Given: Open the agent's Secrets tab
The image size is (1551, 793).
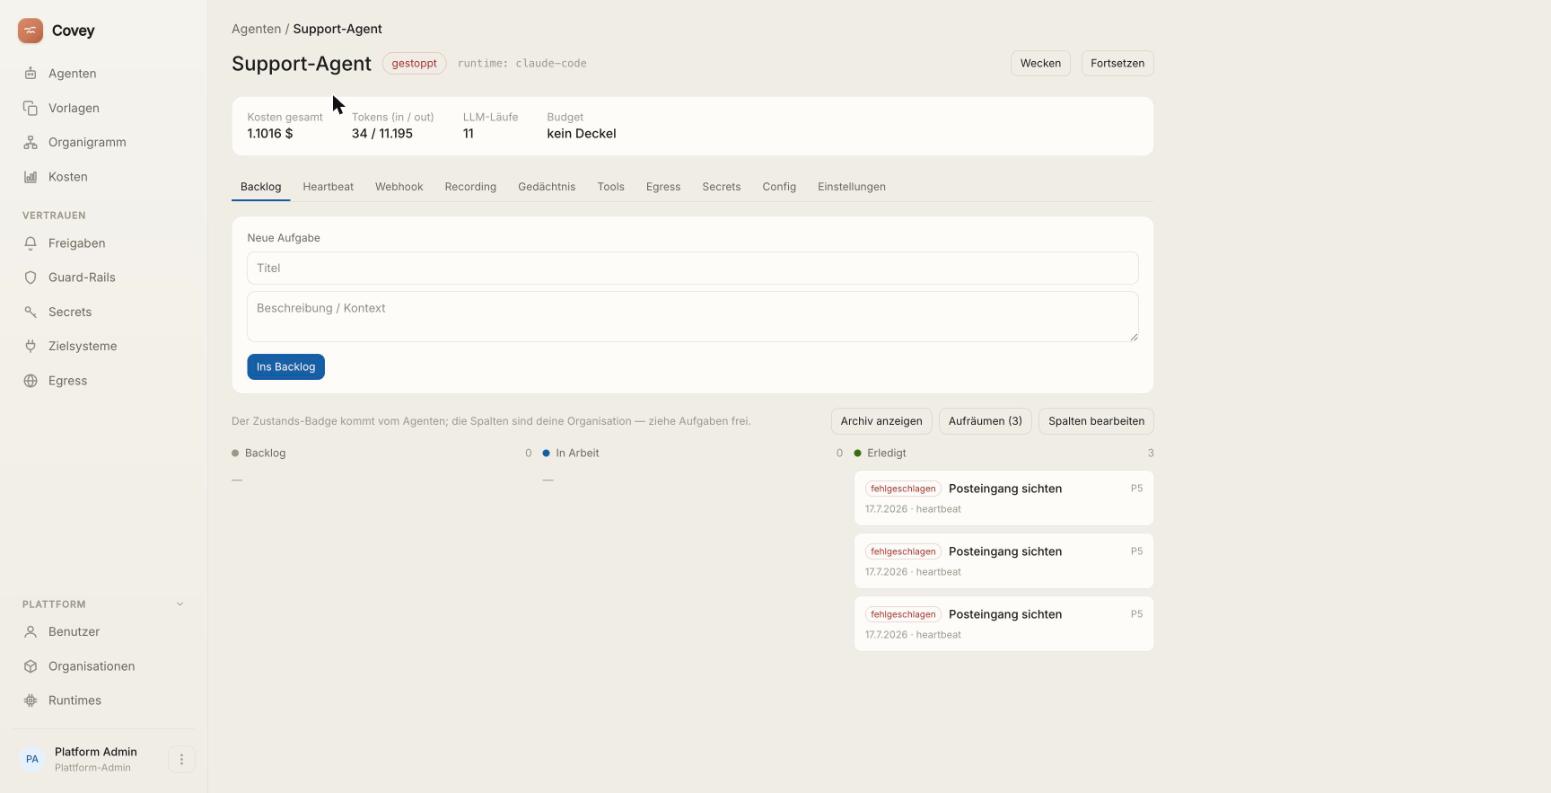Looking at the screenshot, I should [x=721, y=187].
